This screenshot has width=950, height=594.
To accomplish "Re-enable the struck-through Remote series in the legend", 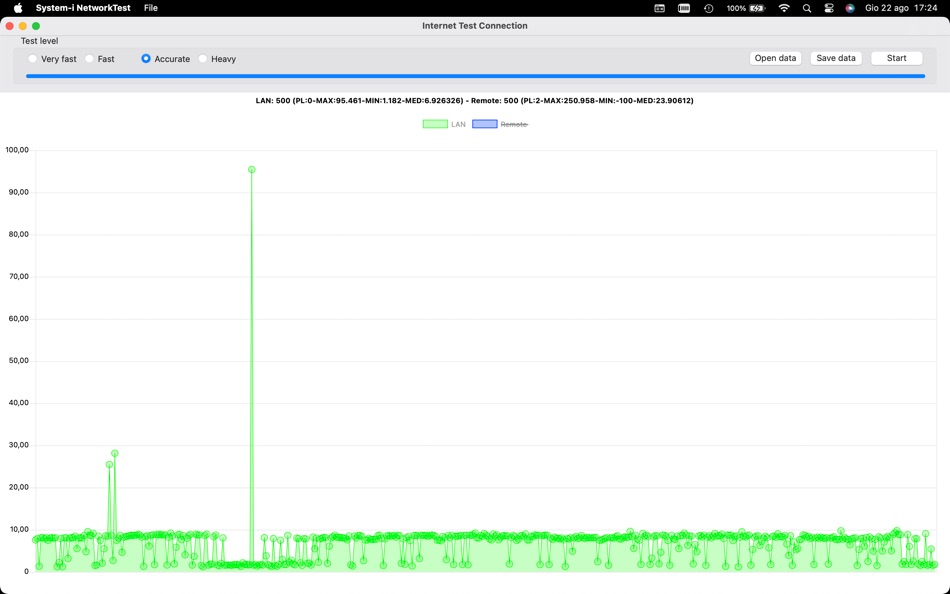I will tap(514, 123).
